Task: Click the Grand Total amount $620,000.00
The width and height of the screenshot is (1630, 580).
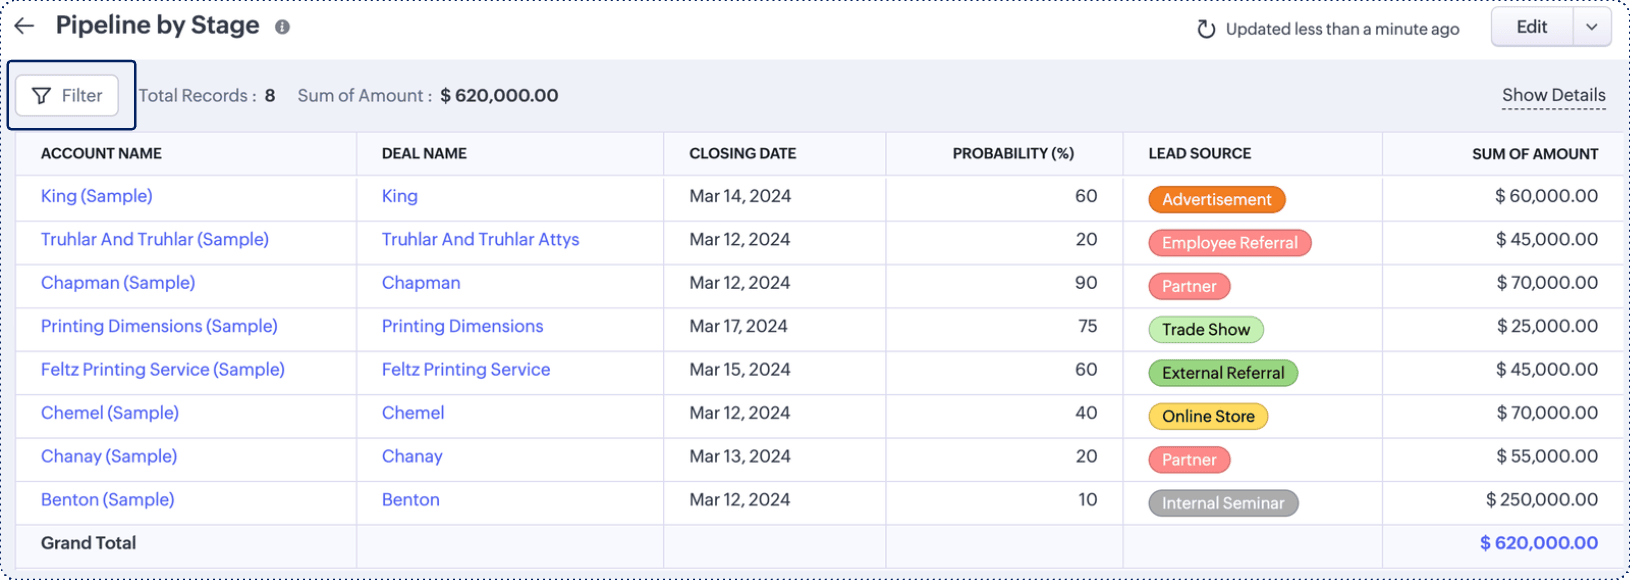Action: [x=1538, y=544]
